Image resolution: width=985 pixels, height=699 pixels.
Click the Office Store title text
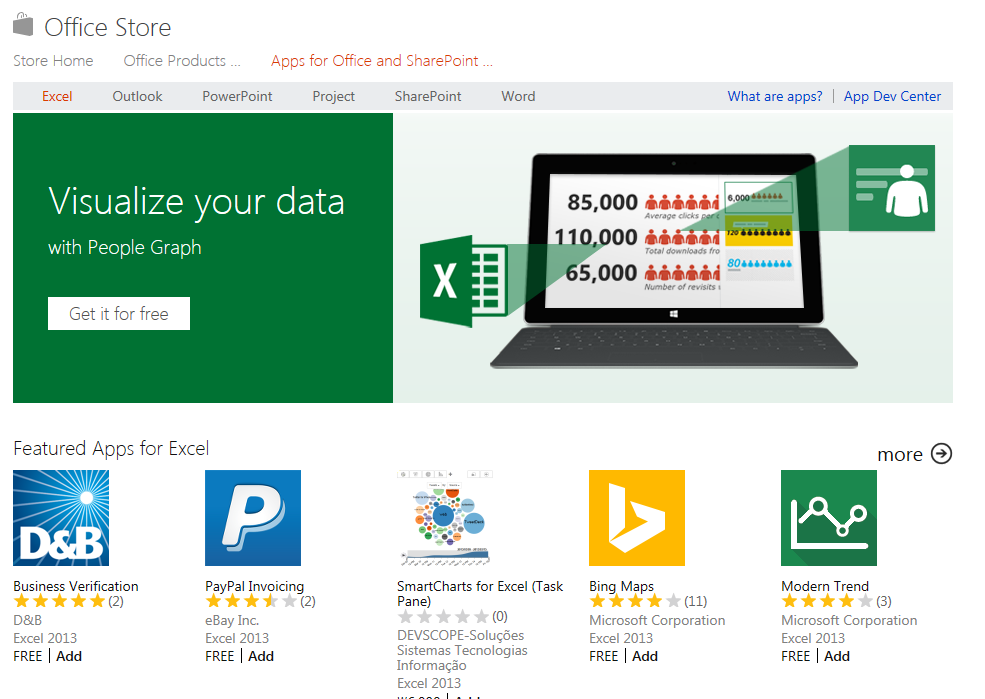point(107,27)
